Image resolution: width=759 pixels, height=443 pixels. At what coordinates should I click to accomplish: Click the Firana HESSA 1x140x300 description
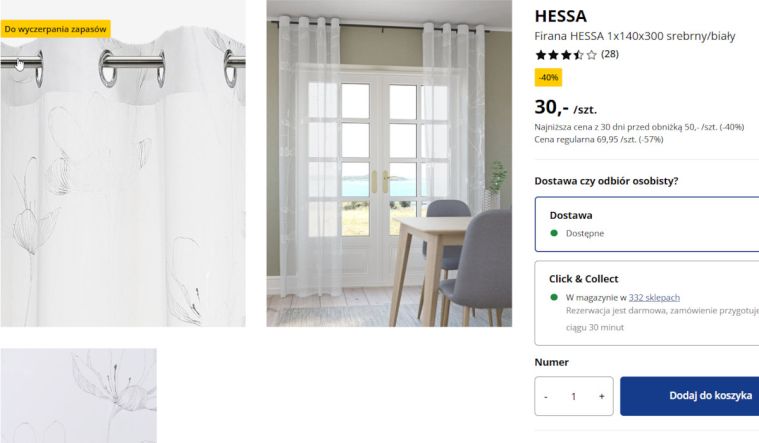[x=635, y=36]
